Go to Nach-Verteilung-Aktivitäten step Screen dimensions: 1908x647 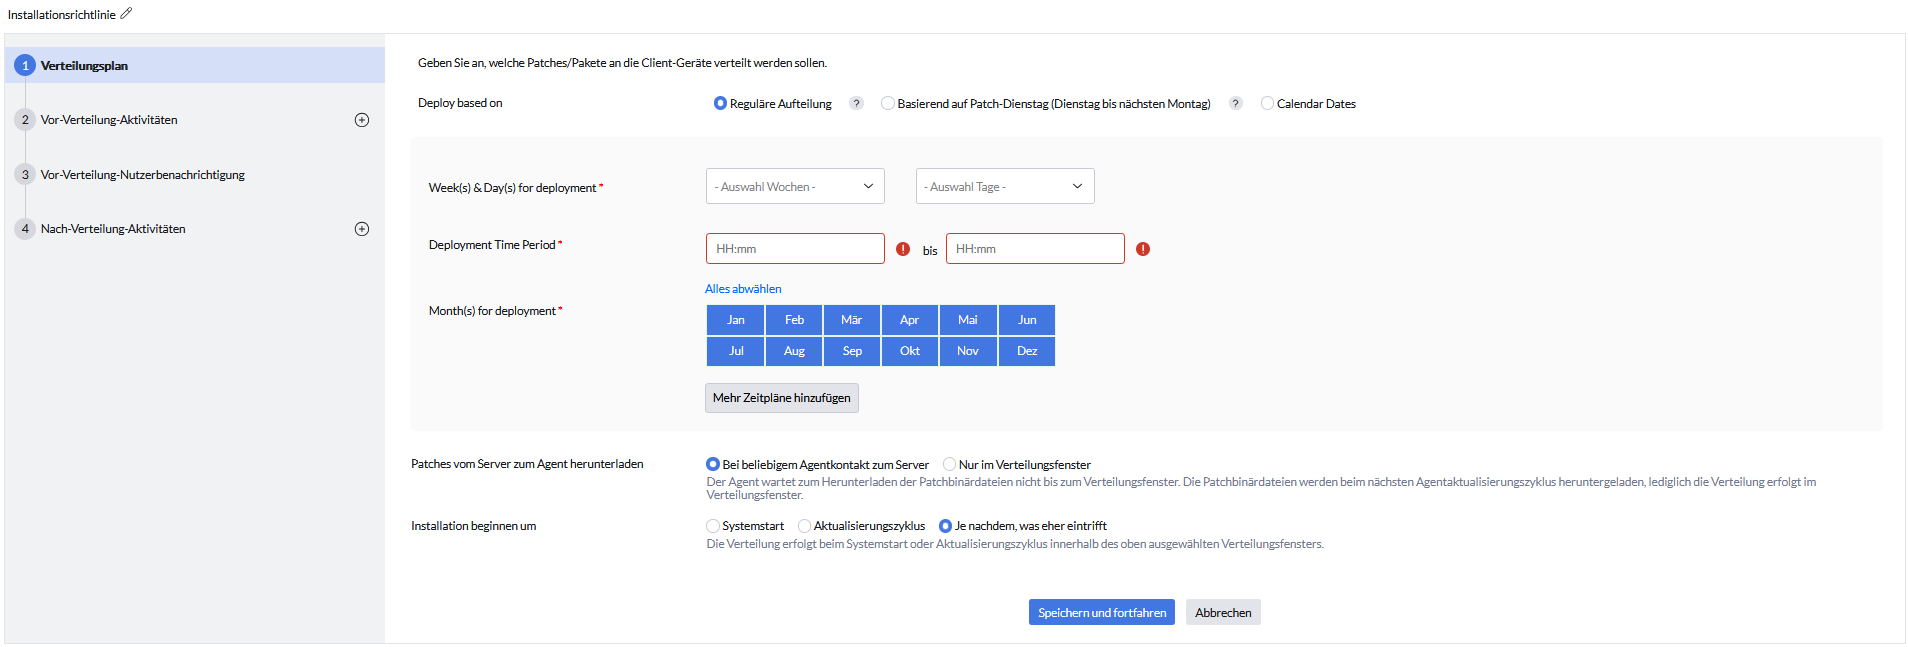(113, 229)
